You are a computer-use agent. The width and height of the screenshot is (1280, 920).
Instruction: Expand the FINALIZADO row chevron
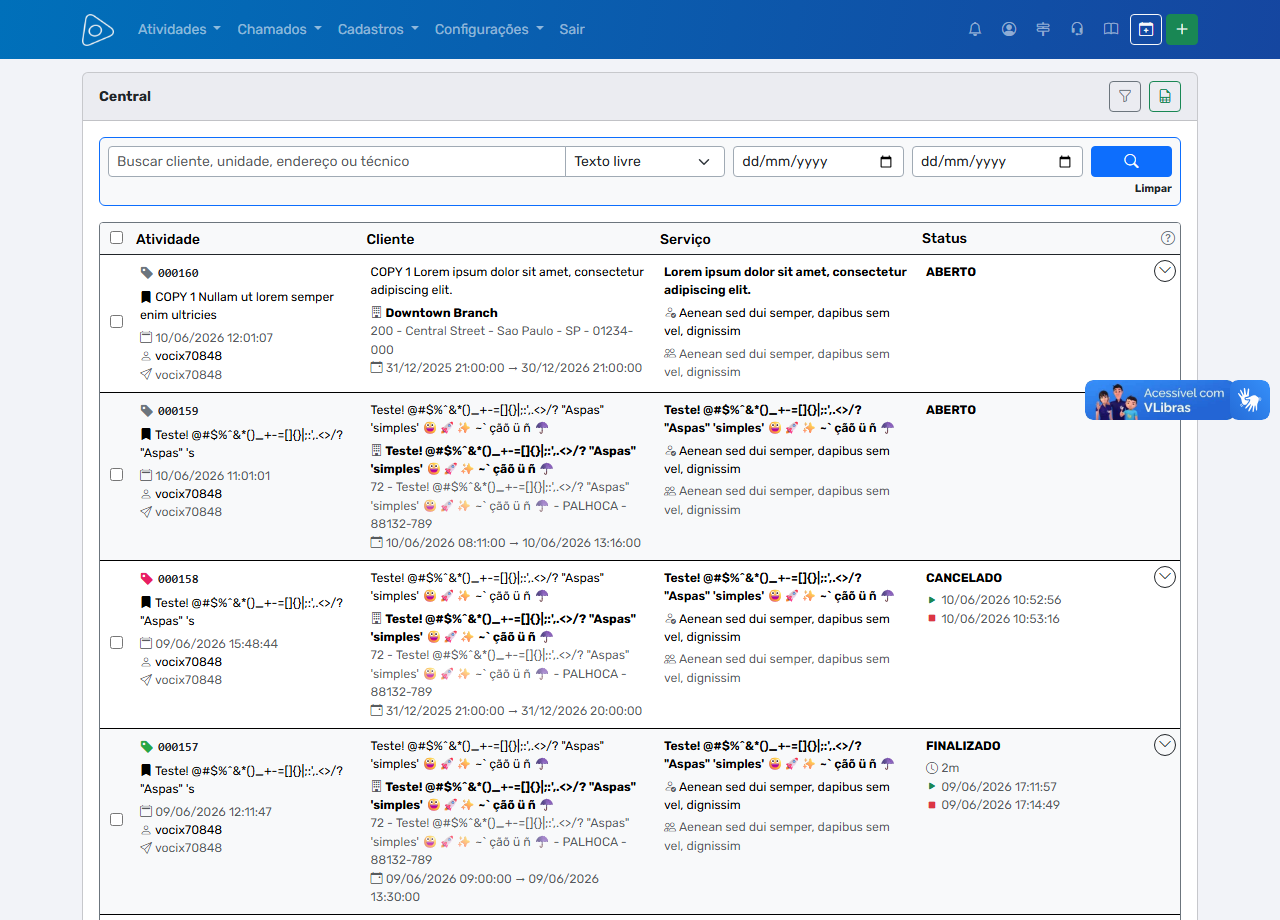(1165, 745)
